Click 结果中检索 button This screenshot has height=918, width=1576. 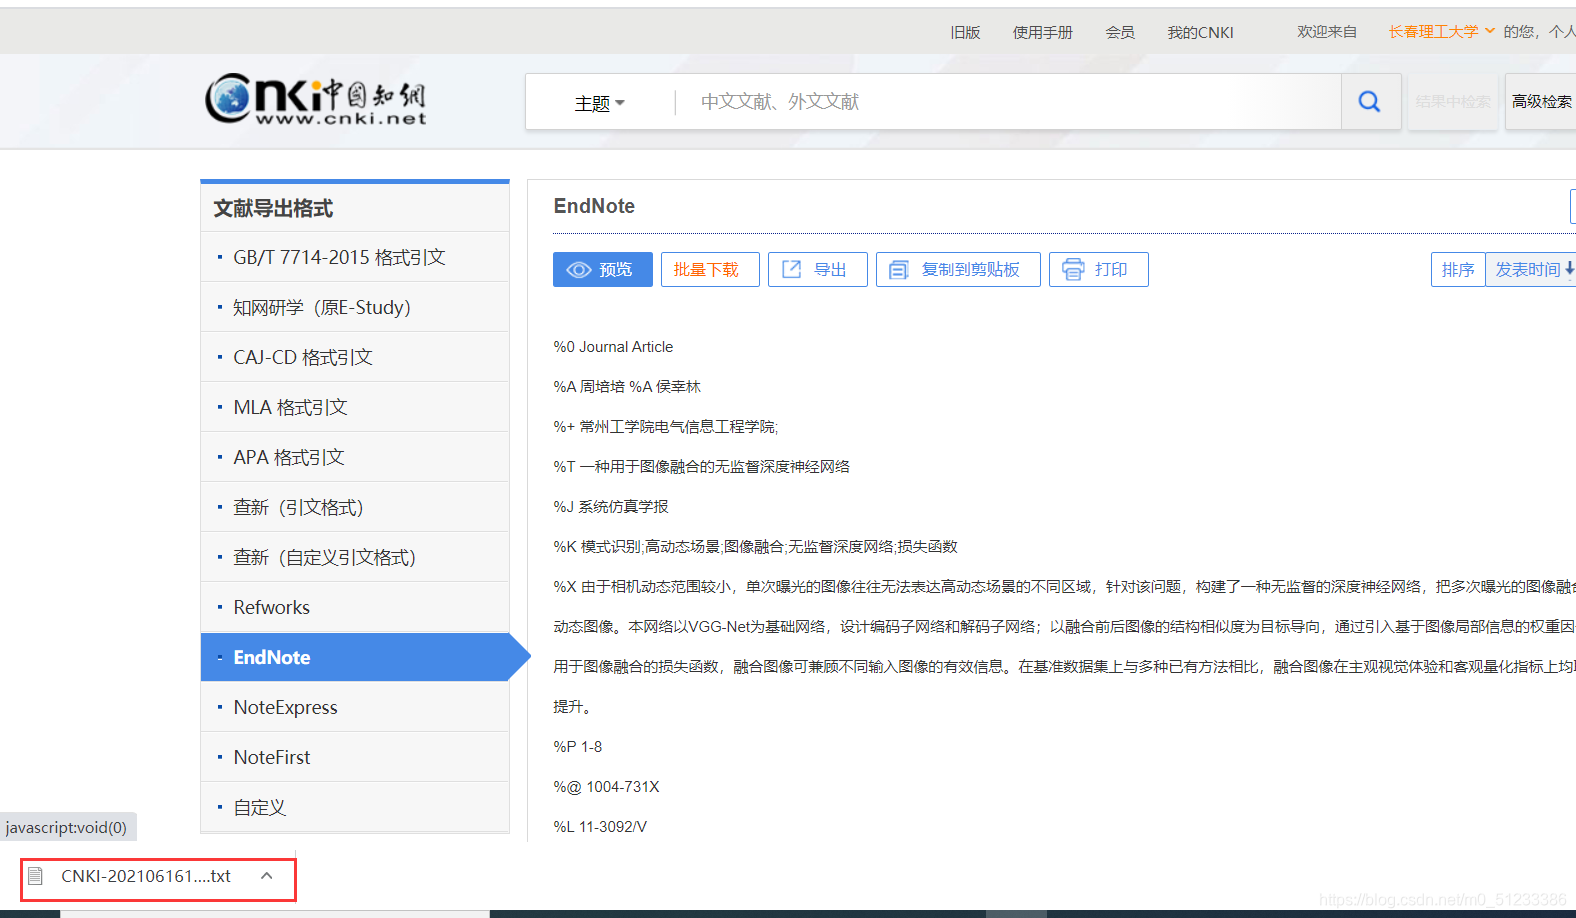[1453, 102]
